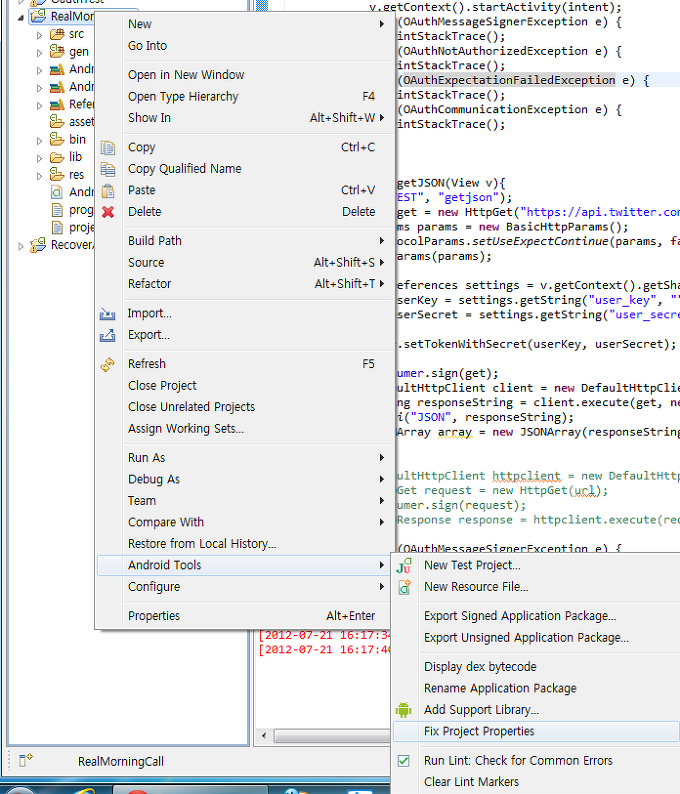Click the console horizontal scrollbar track
The width and height of the screenshot is (680, 794).
[x=332, y=735]
